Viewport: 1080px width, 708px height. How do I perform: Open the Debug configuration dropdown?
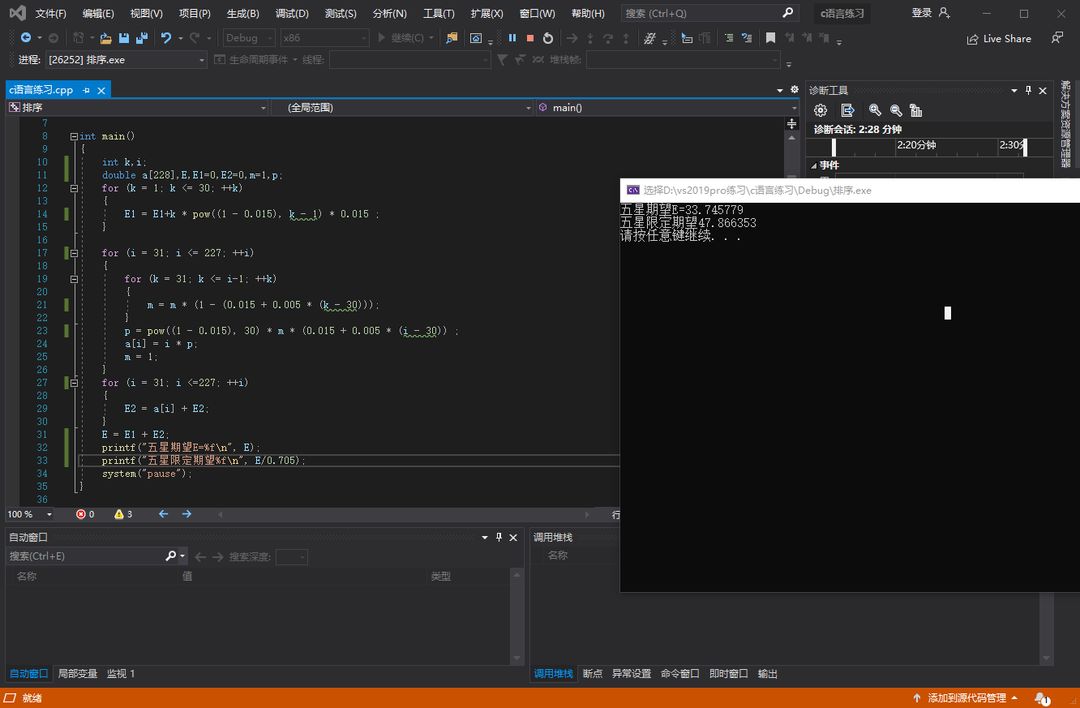[249, 38]
